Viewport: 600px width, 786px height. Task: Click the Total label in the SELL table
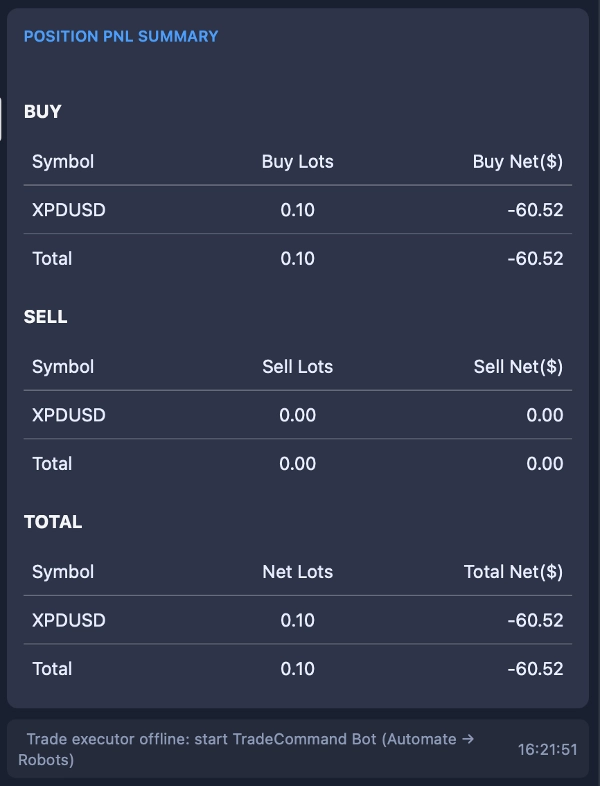tap(52, 463)
